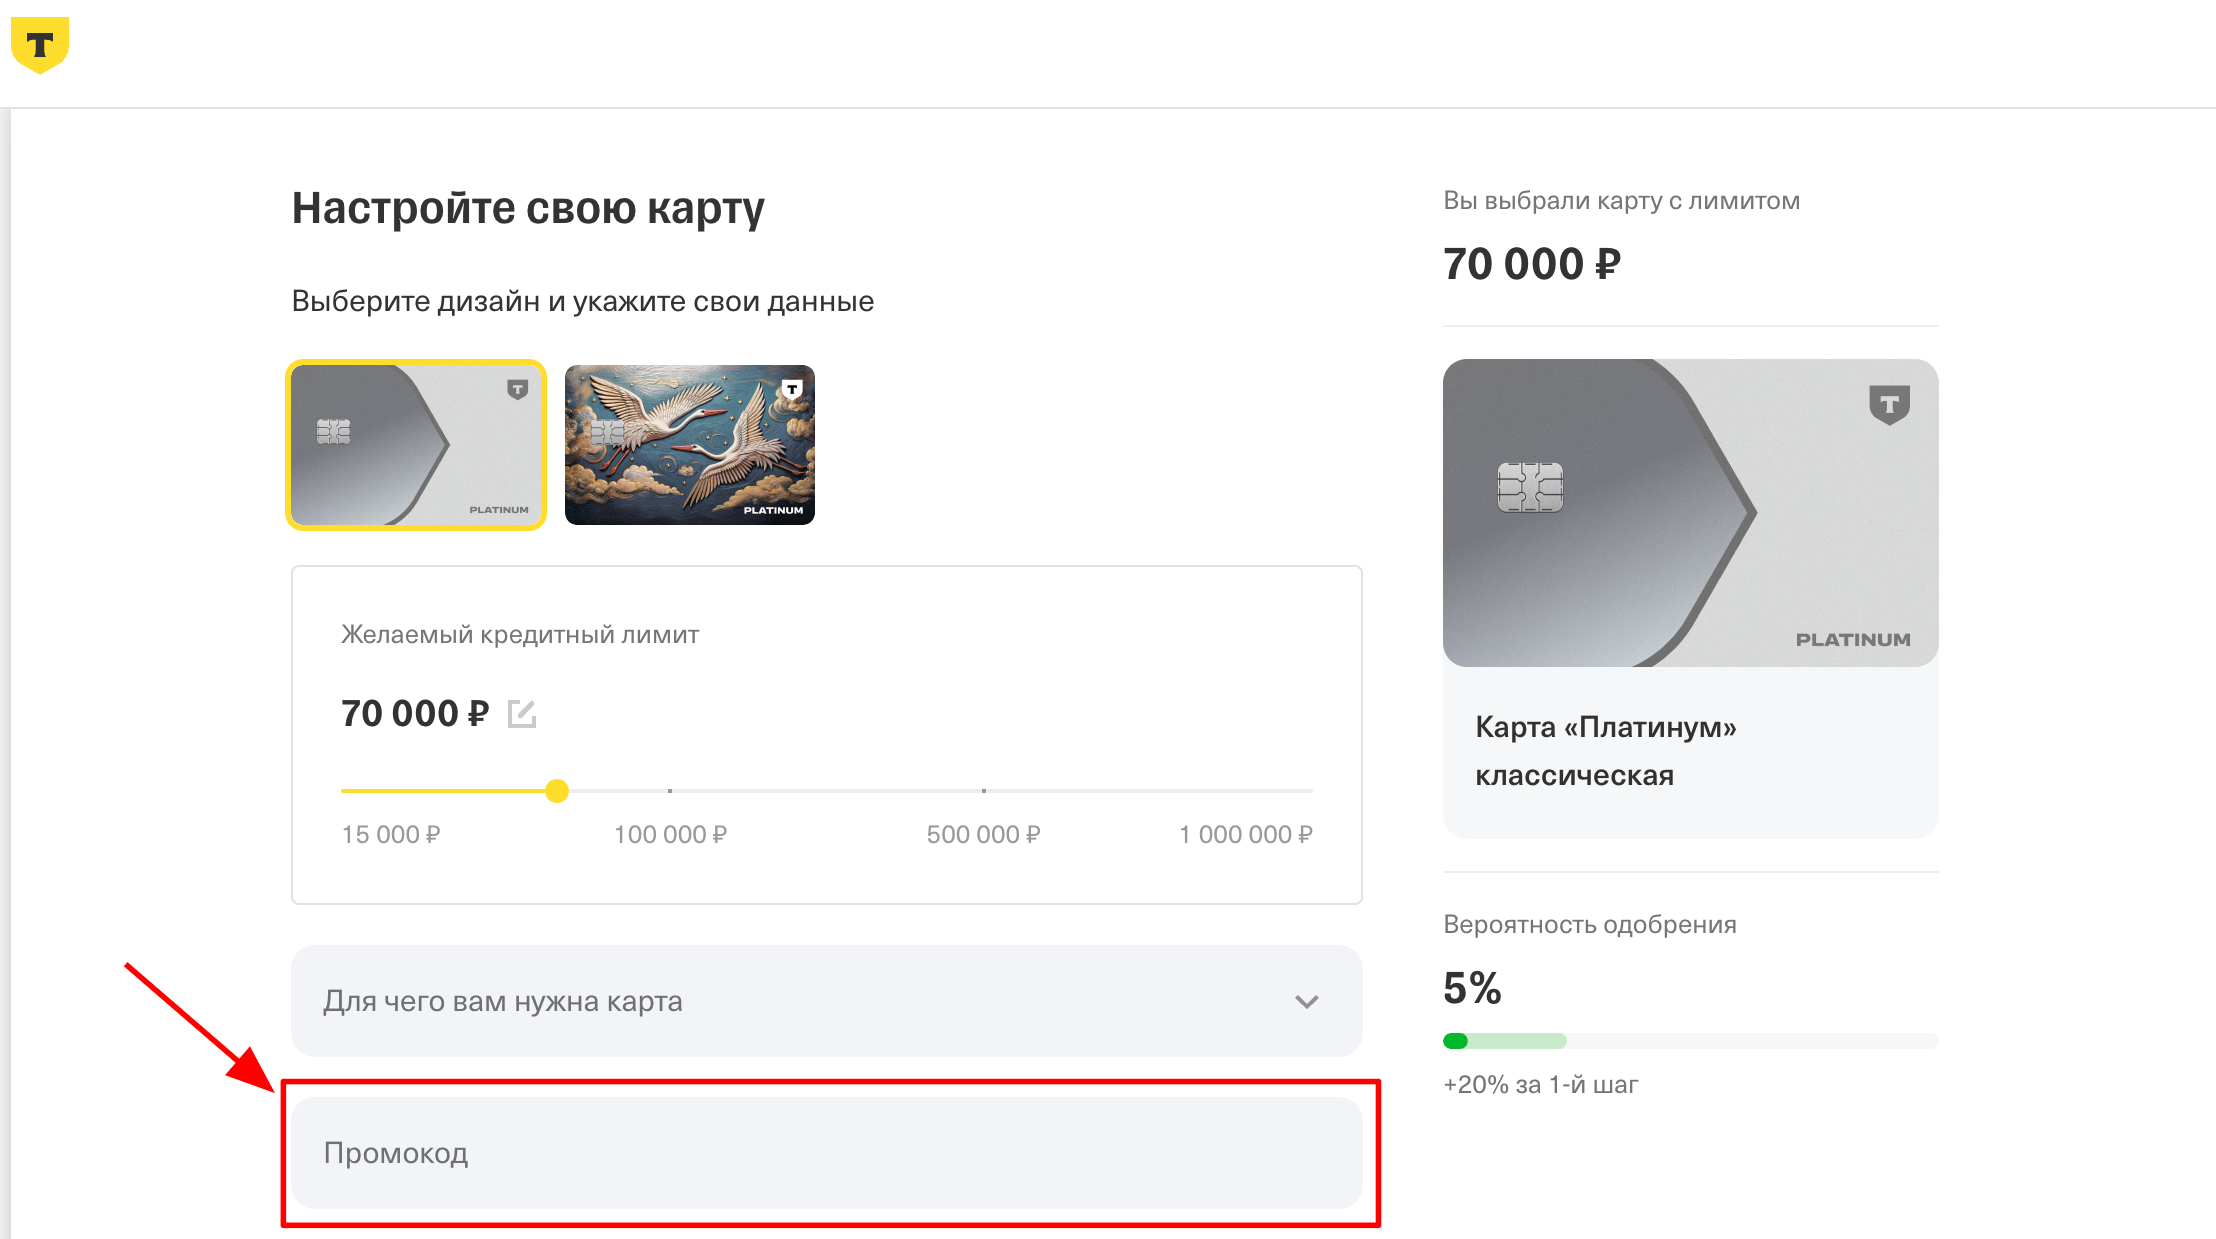The width and height of the screenshot is (2216, 1239).
Task: Click the pencil edit icon near 70 000 ₽
Action: click(523, 713)
